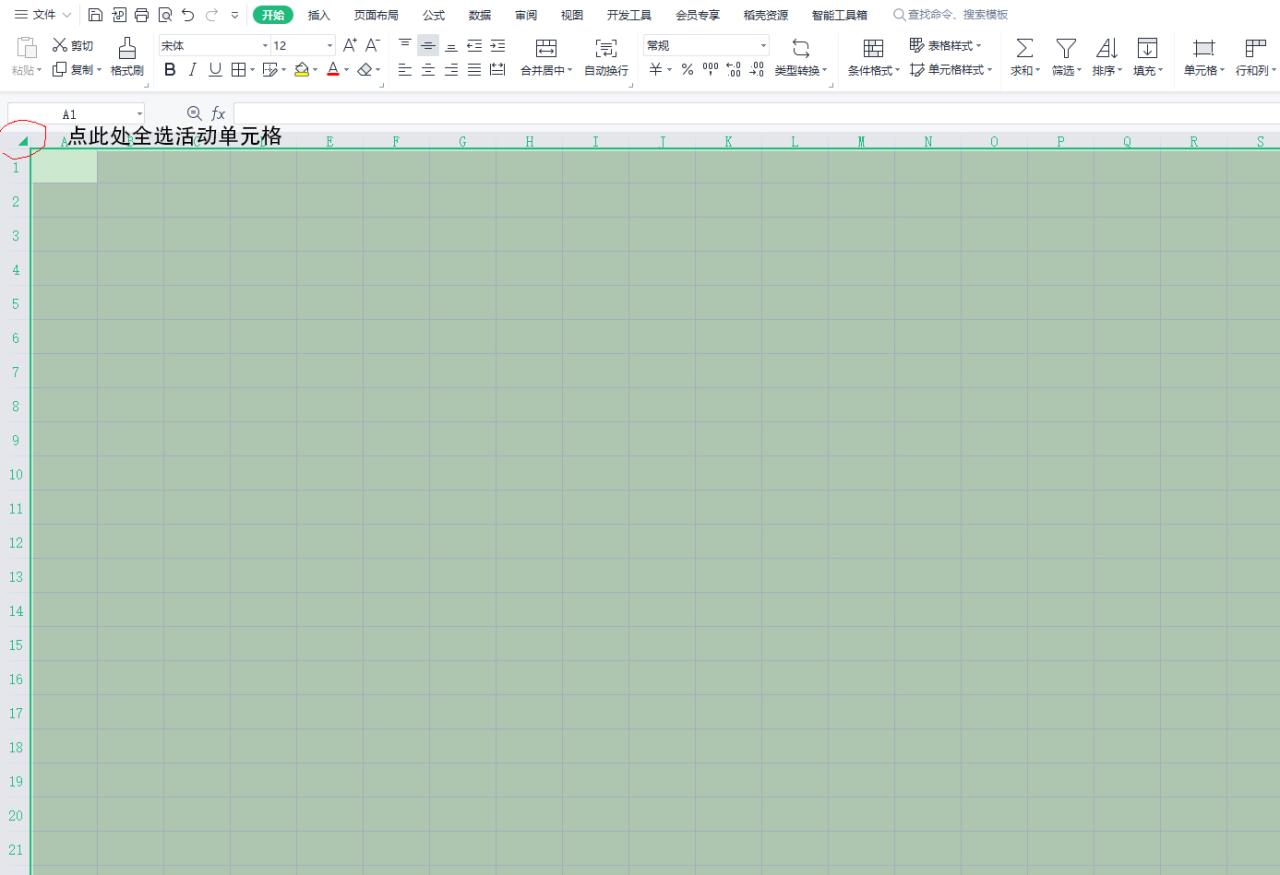1280x875 pixels.
Task: Increase decimal places
Action: 733,70
